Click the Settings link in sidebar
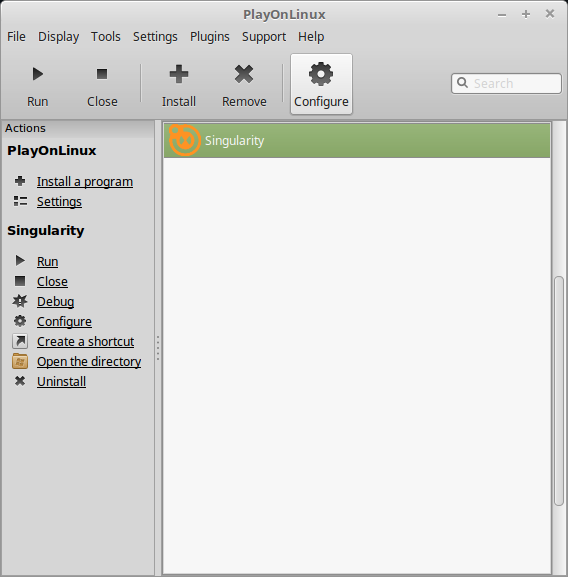Image resolution: width=568 pixels, height=577 pixels. (x=59, y=201)
